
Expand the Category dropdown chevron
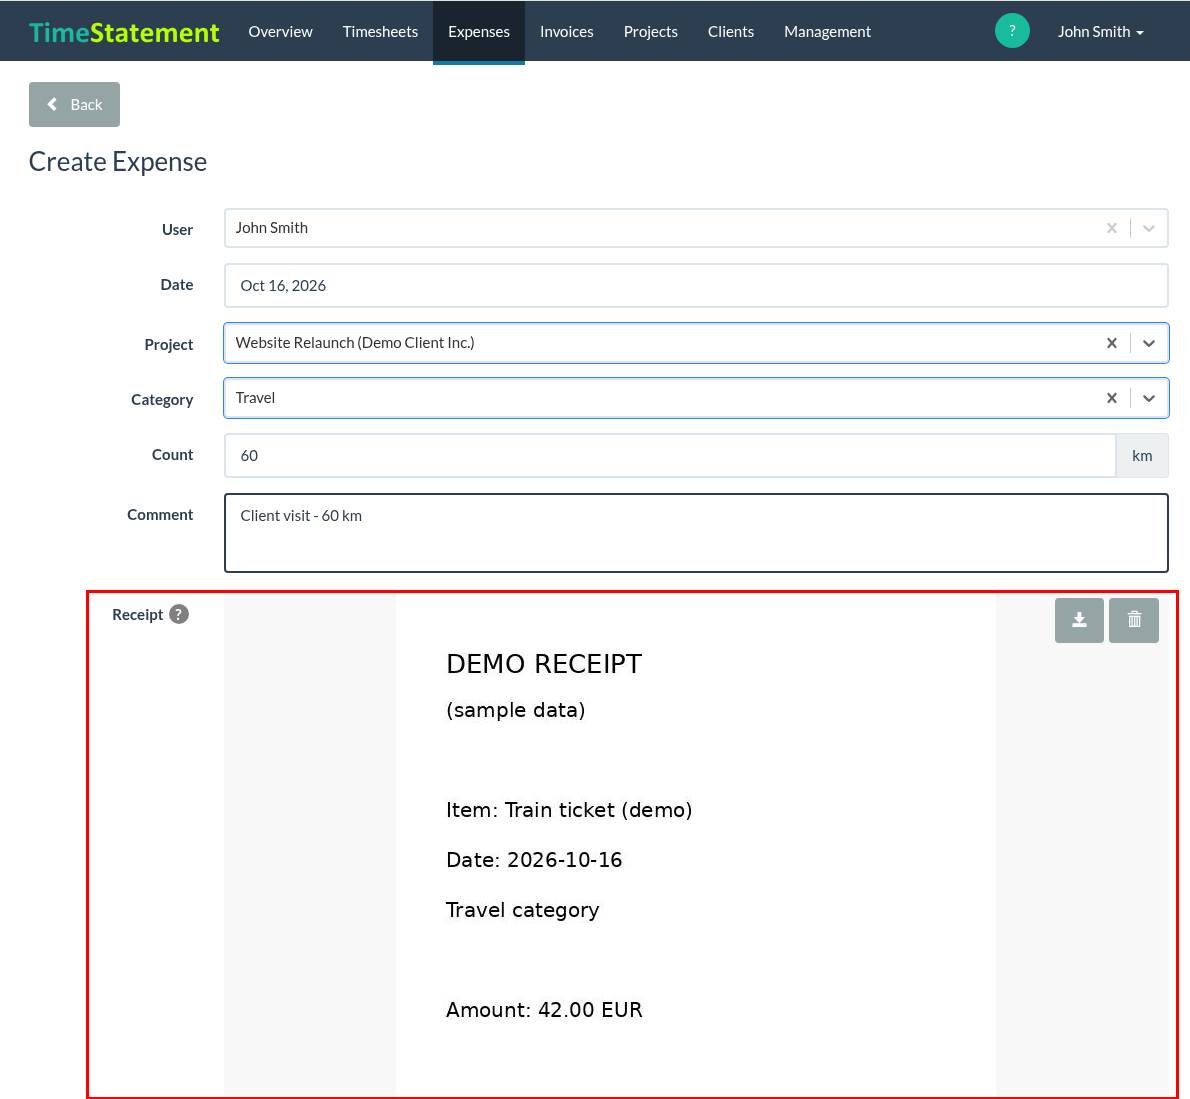[1149, 398]
